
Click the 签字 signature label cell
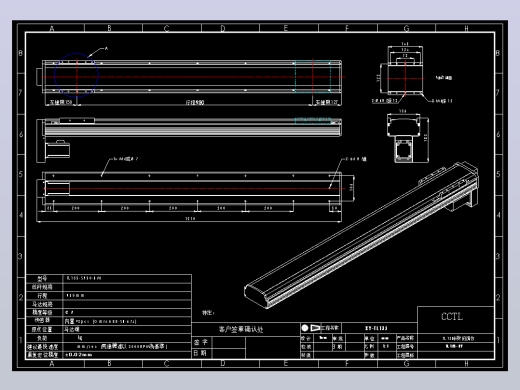[201, 342]
